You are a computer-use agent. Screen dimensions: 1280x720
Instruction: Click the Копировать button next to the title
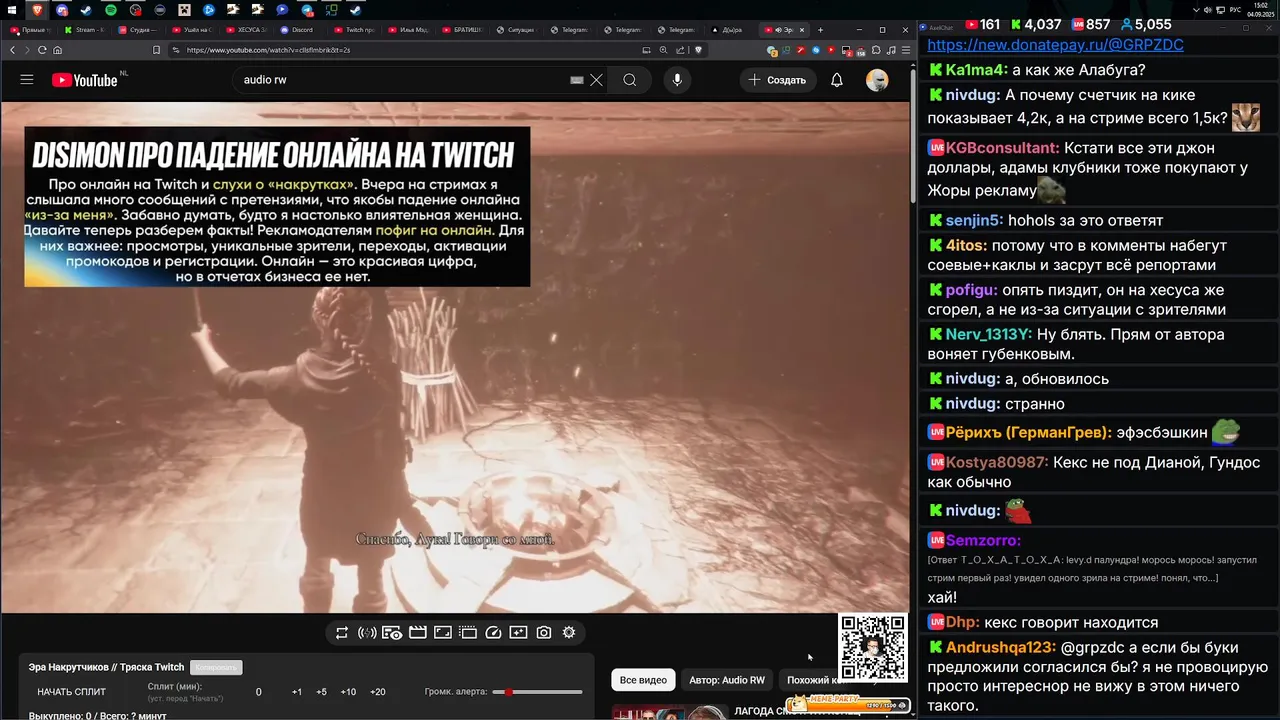coord(216,667)
